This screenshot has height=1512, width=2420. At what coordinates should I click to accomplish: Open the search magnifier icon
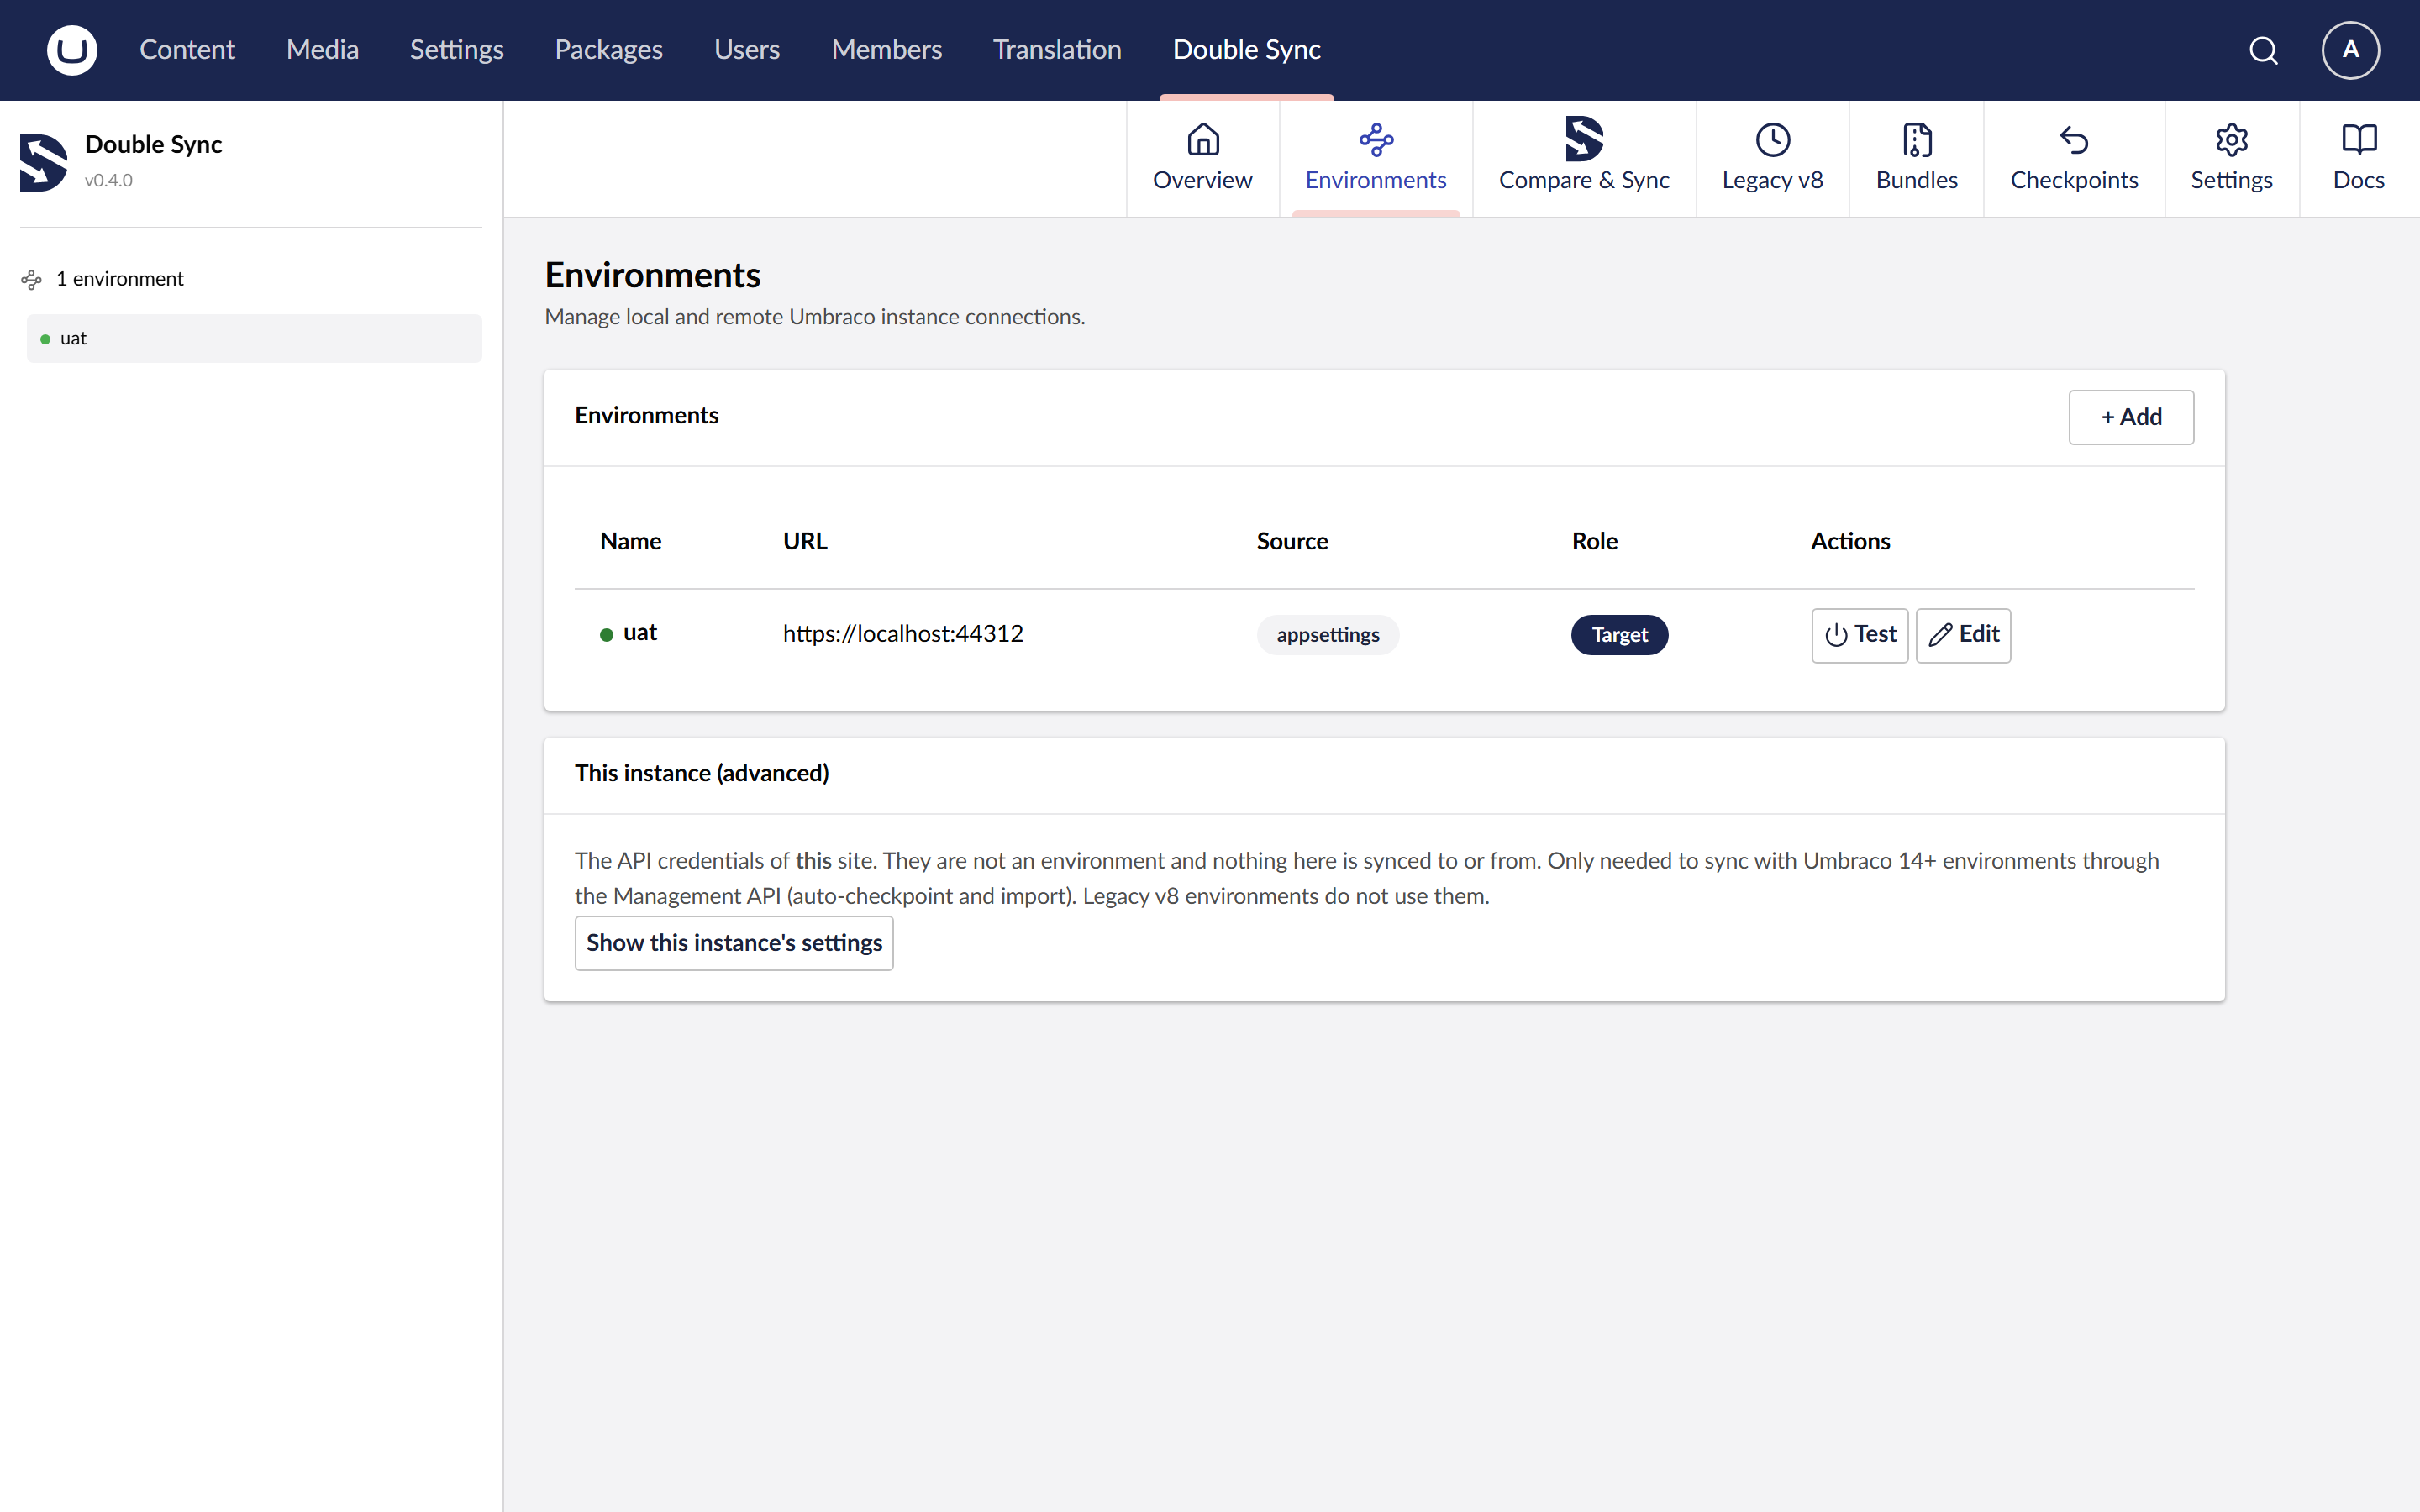(x=2264, y=50)
